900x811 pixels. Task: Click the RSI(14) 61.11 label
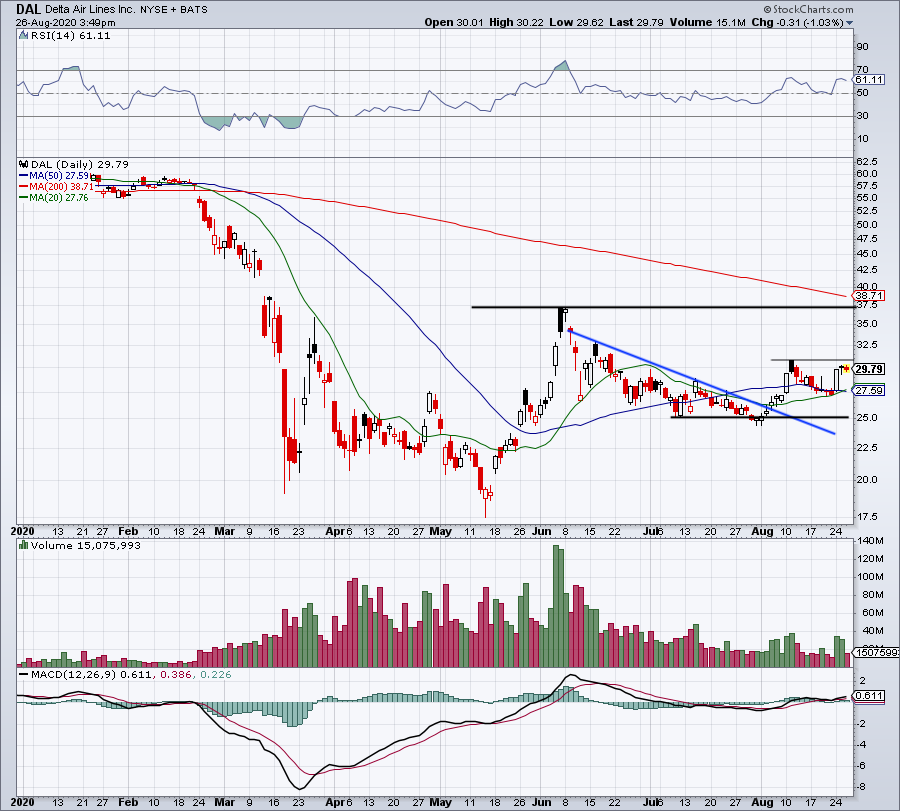coord(71,36)
